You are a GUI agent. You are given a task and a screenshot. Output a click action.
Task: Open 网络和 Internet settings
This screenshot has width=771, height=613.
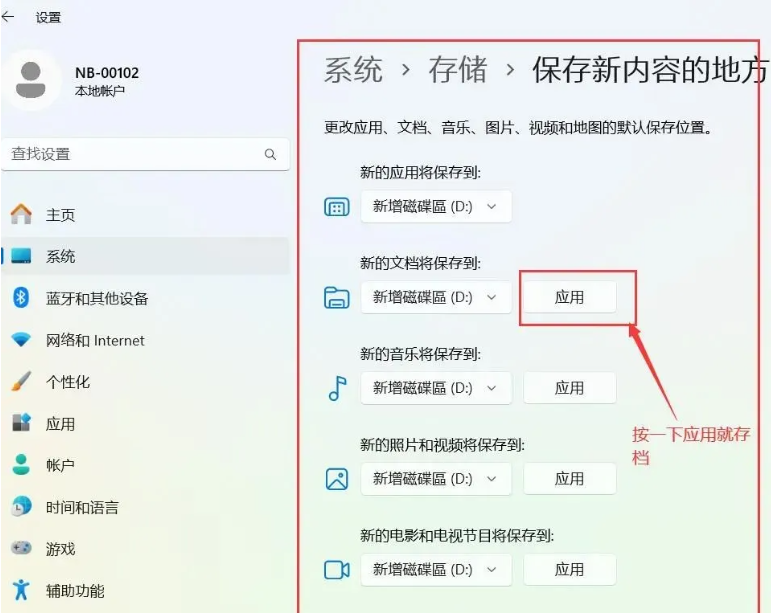146,340
